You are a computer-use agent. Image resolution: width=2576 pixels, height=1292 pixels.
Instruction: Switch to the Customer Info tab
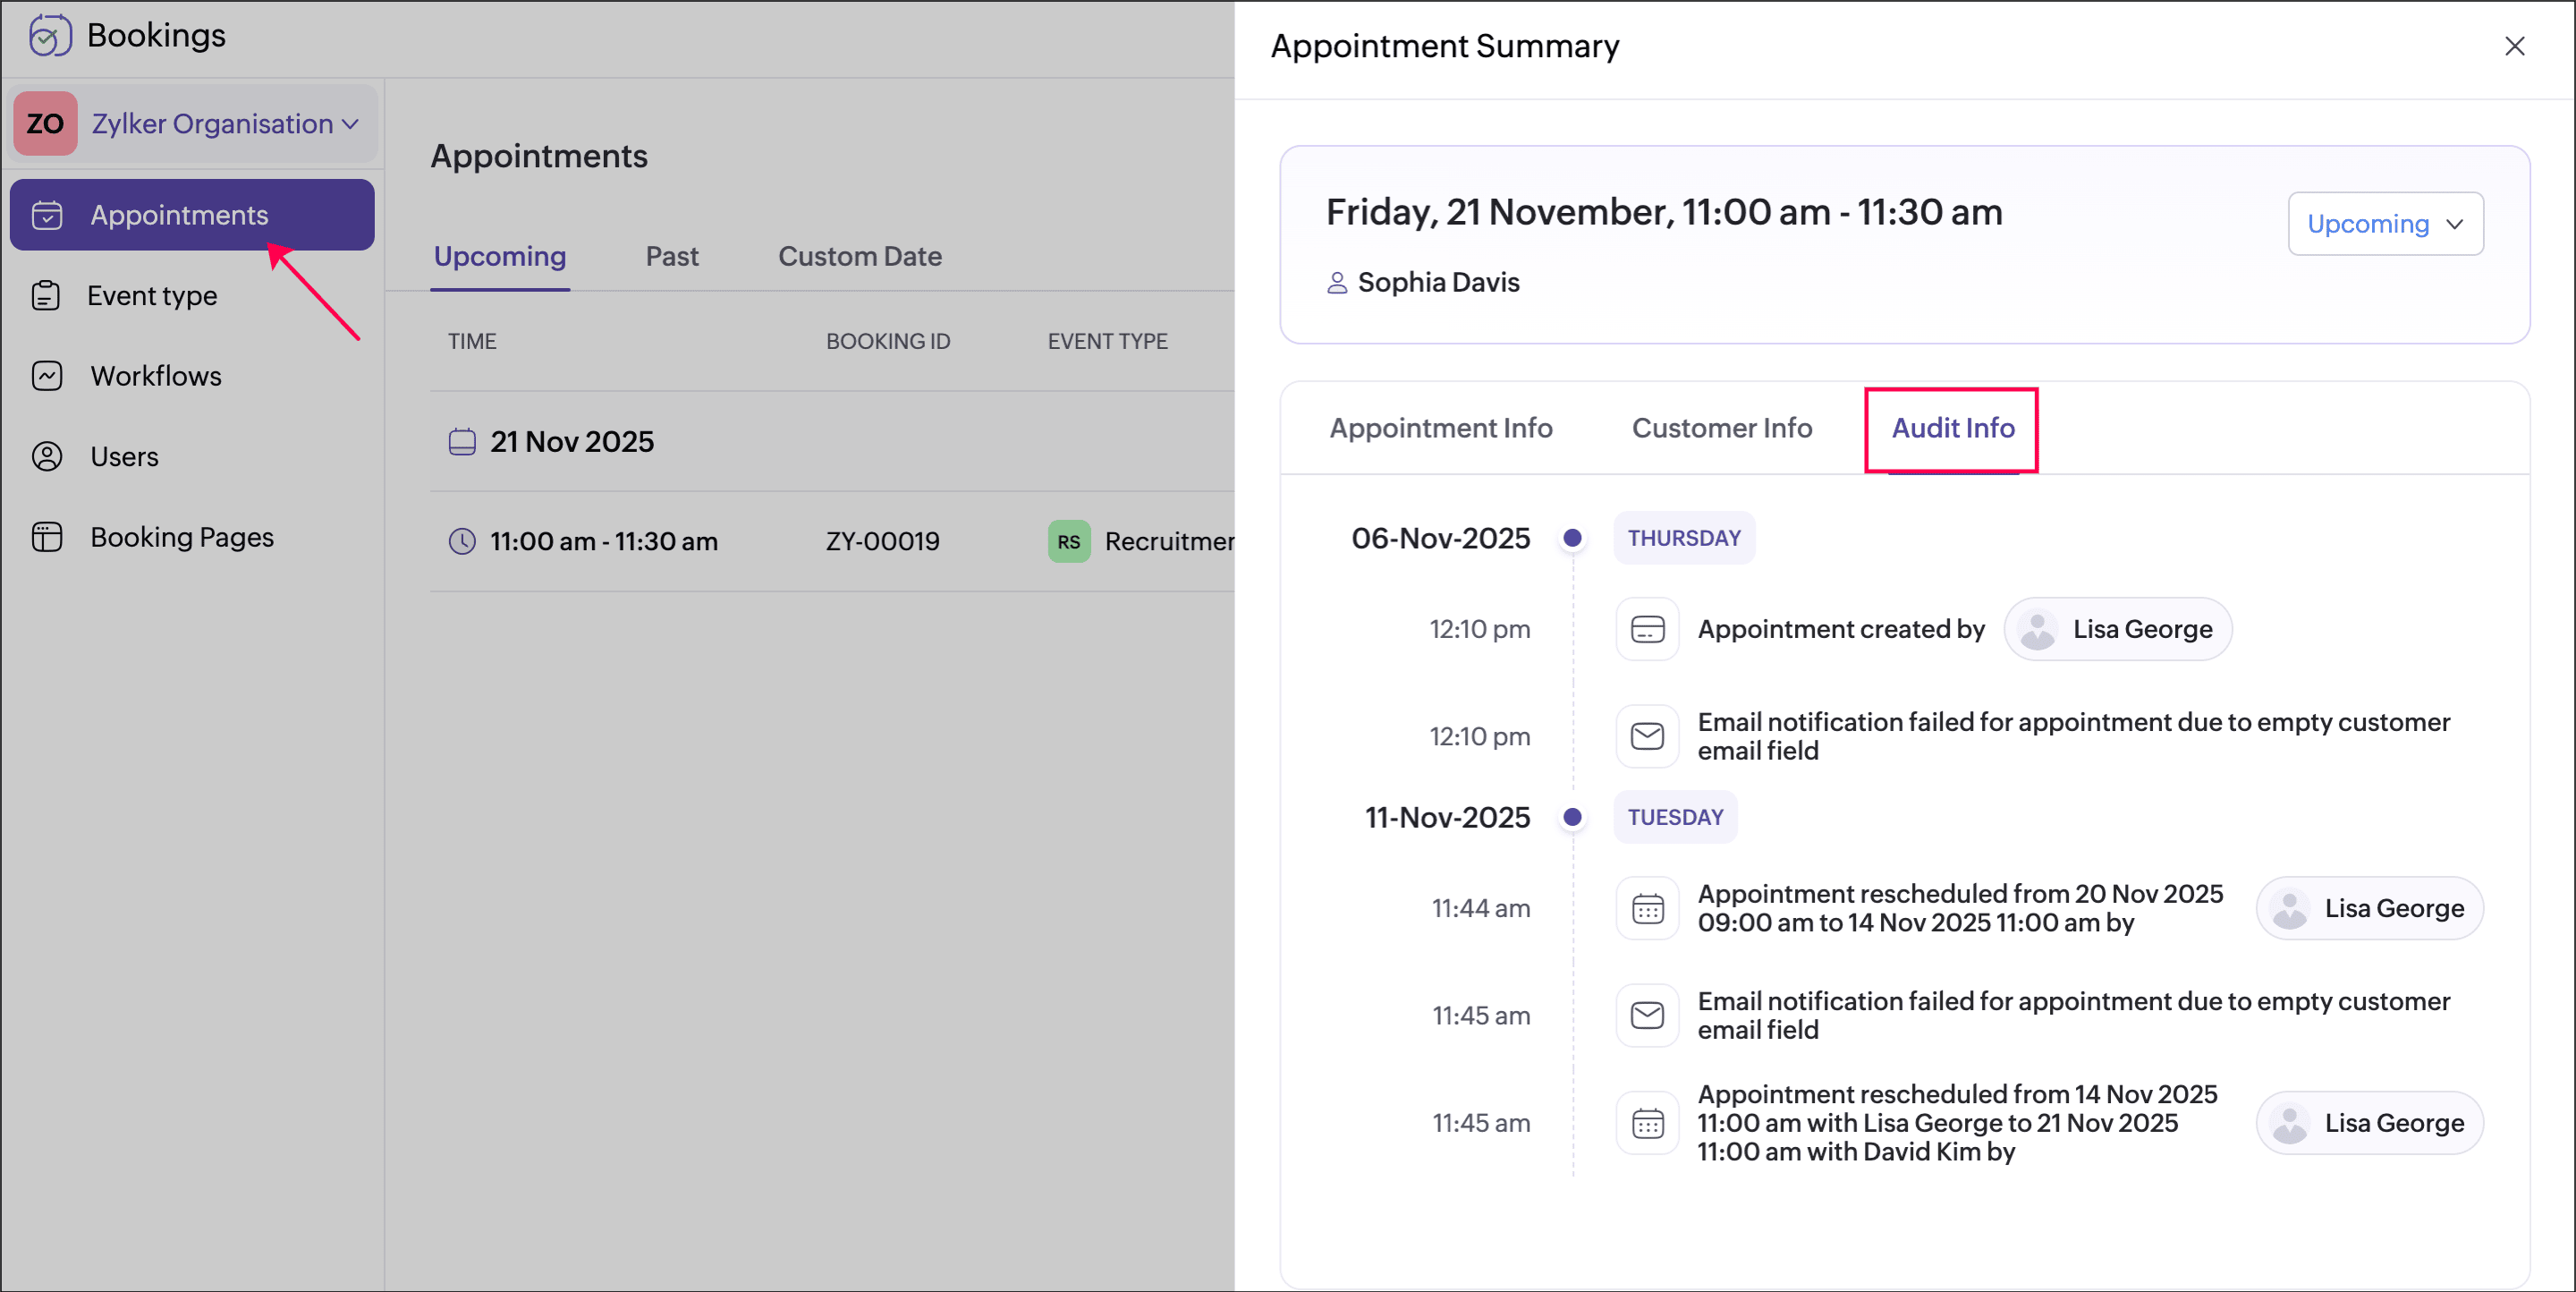pos(1721,428)
